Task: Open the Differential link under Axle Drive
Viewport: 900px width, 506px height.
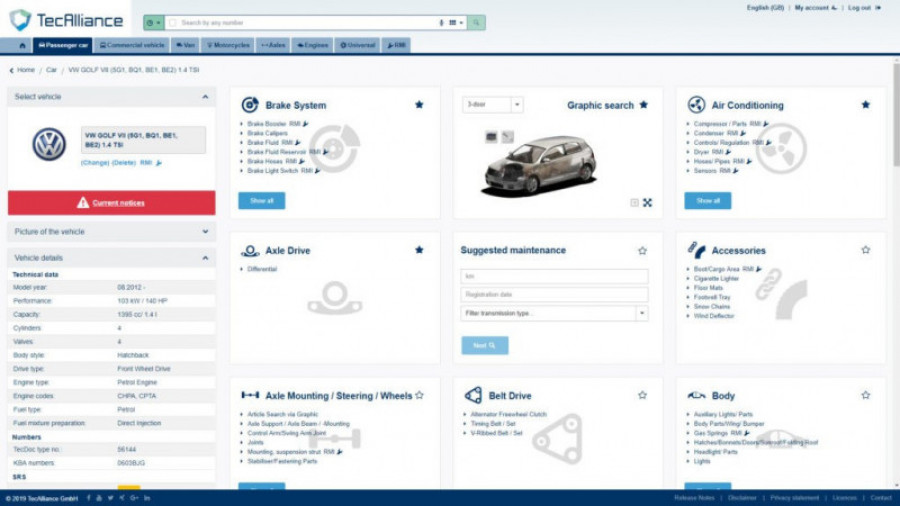Action: point(262,269)
